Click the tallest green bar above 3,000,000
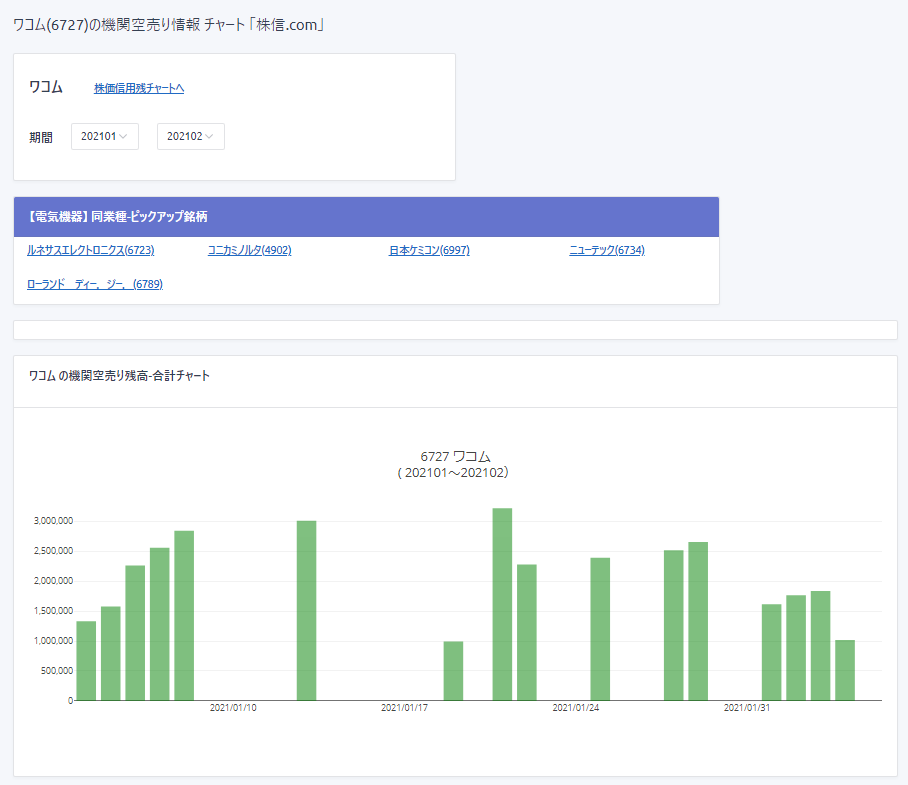This screenshot has width=908, height=785. point(502,604)
